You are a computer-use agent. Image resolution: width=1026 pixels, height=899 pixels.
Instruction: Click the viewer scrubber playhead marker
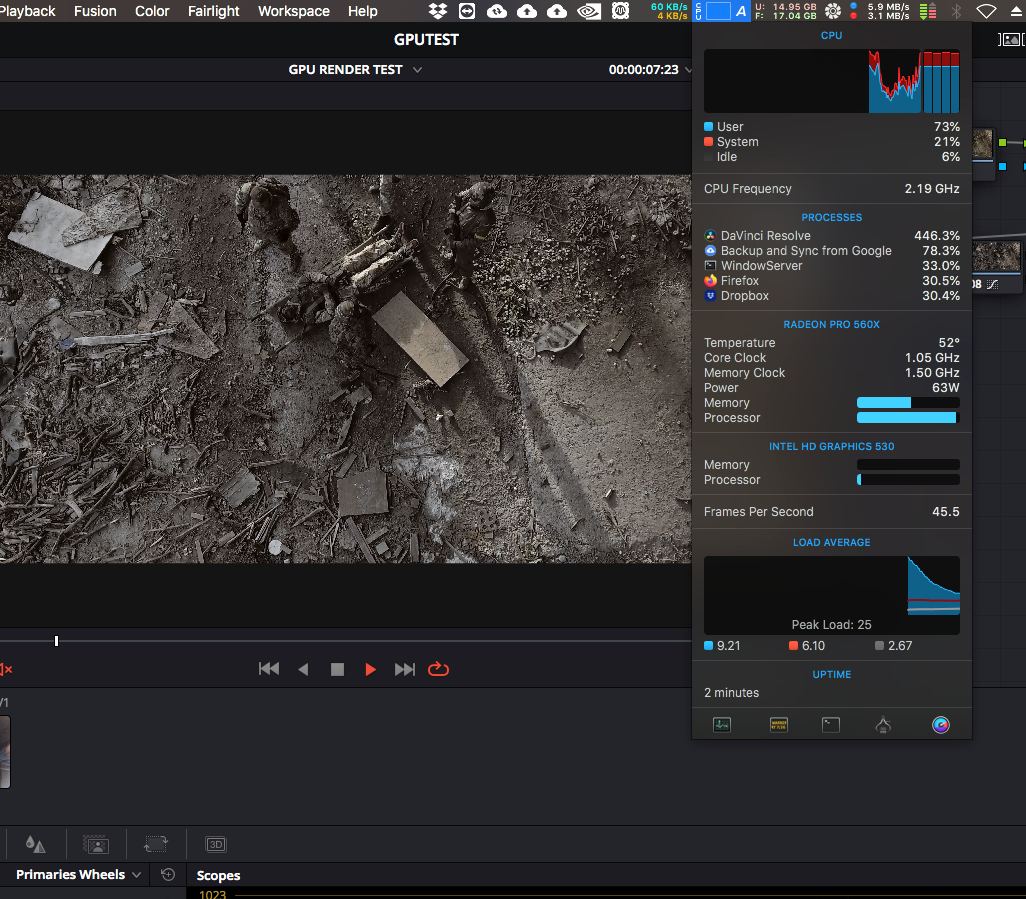click(56, 640)
